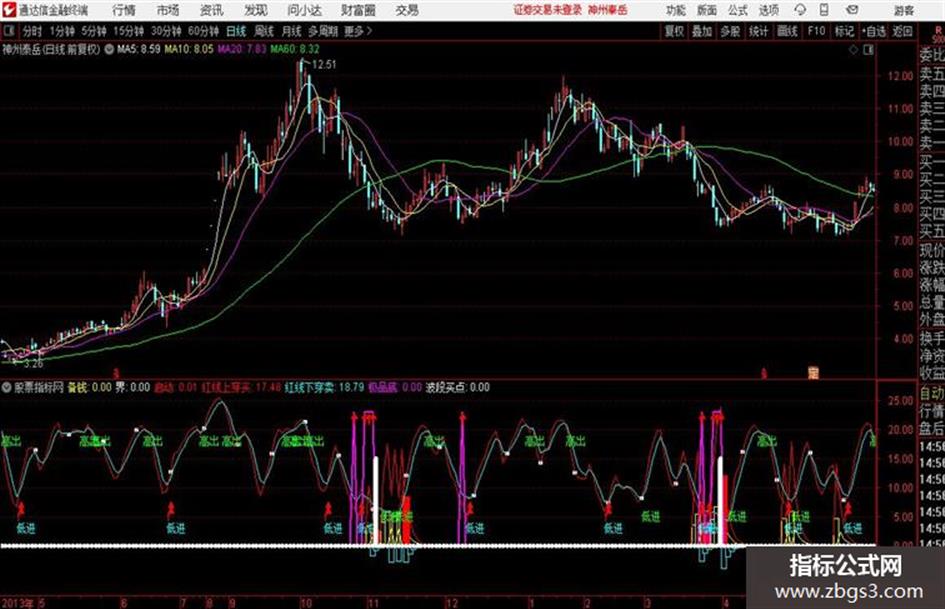Switch to 30分钟 period tab
This screenshot has height=609, width=945.
tap(166, 31)
